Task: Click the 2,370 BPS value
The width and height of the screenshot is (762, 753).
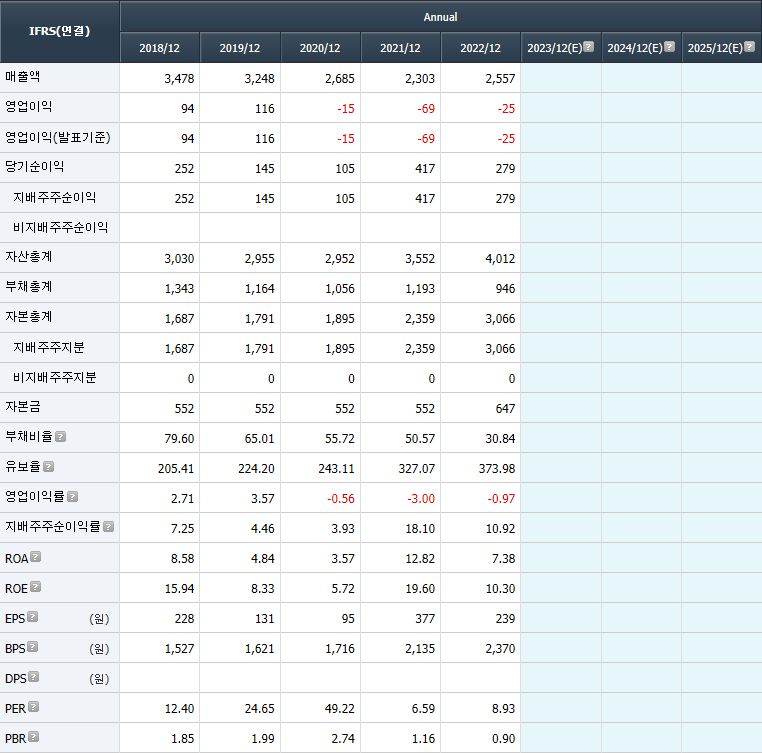Action: click(500, 649)
